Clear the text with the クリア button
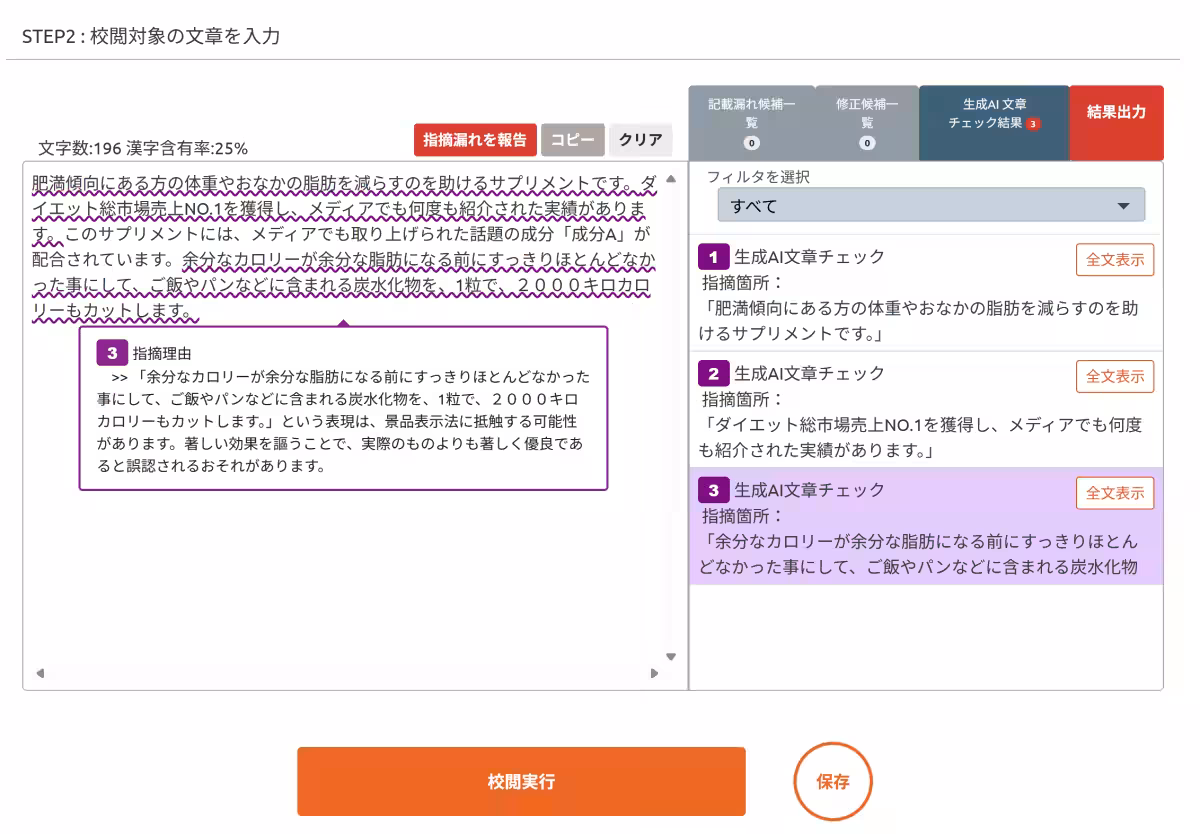 coord(640,140)
